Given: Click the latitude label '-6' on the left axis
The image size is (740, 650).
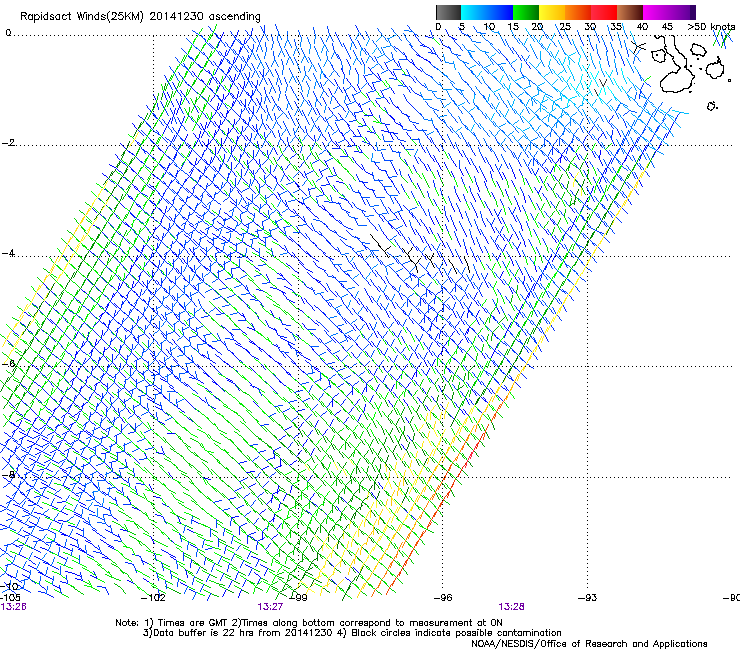Looking at the screenshot, I should click(8, 363).
